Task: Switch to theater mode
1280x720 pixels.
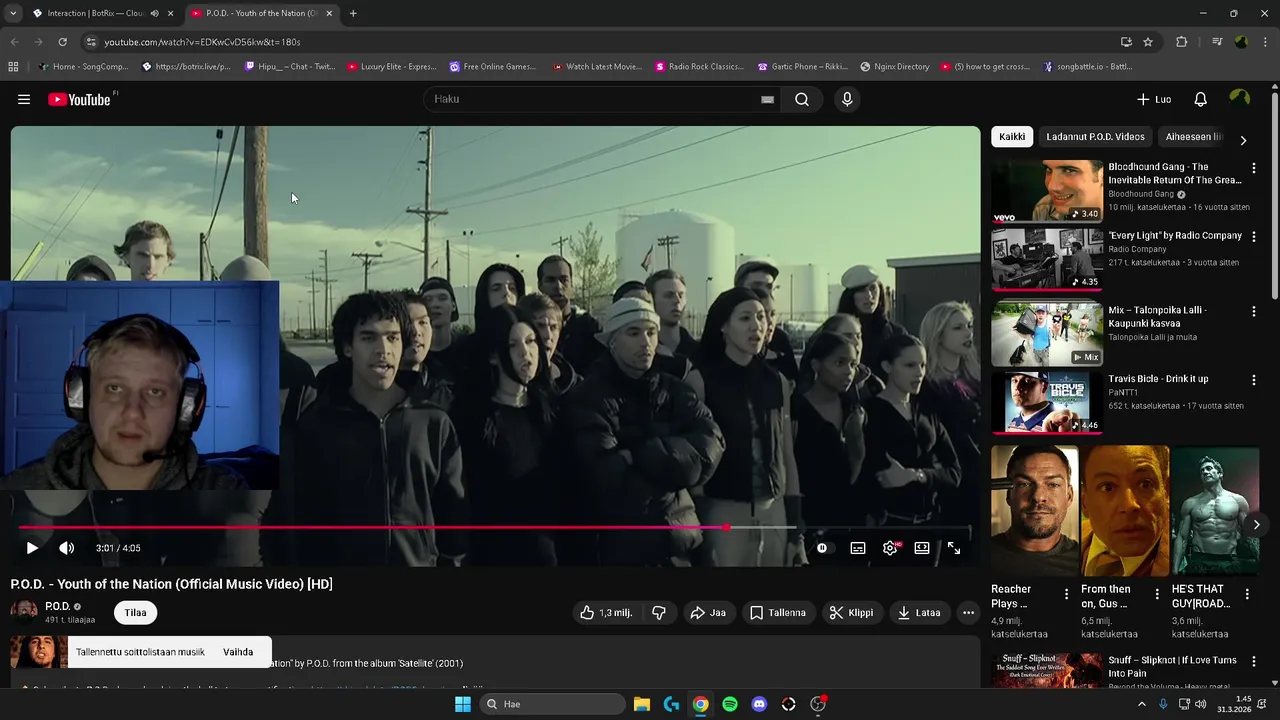Action: [x=922, y=548]
